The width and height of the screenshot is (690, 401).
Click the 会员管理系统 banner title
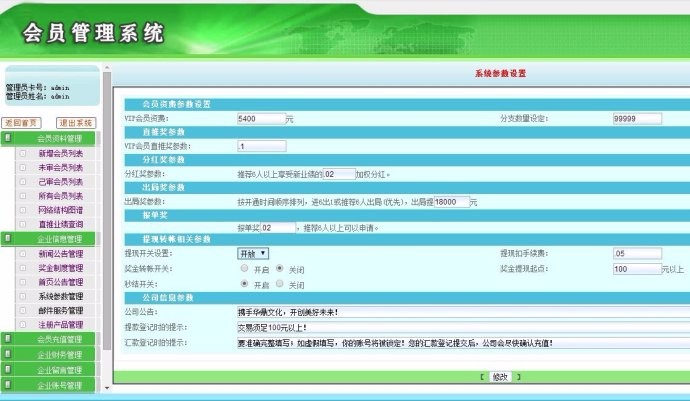[93, 33]
